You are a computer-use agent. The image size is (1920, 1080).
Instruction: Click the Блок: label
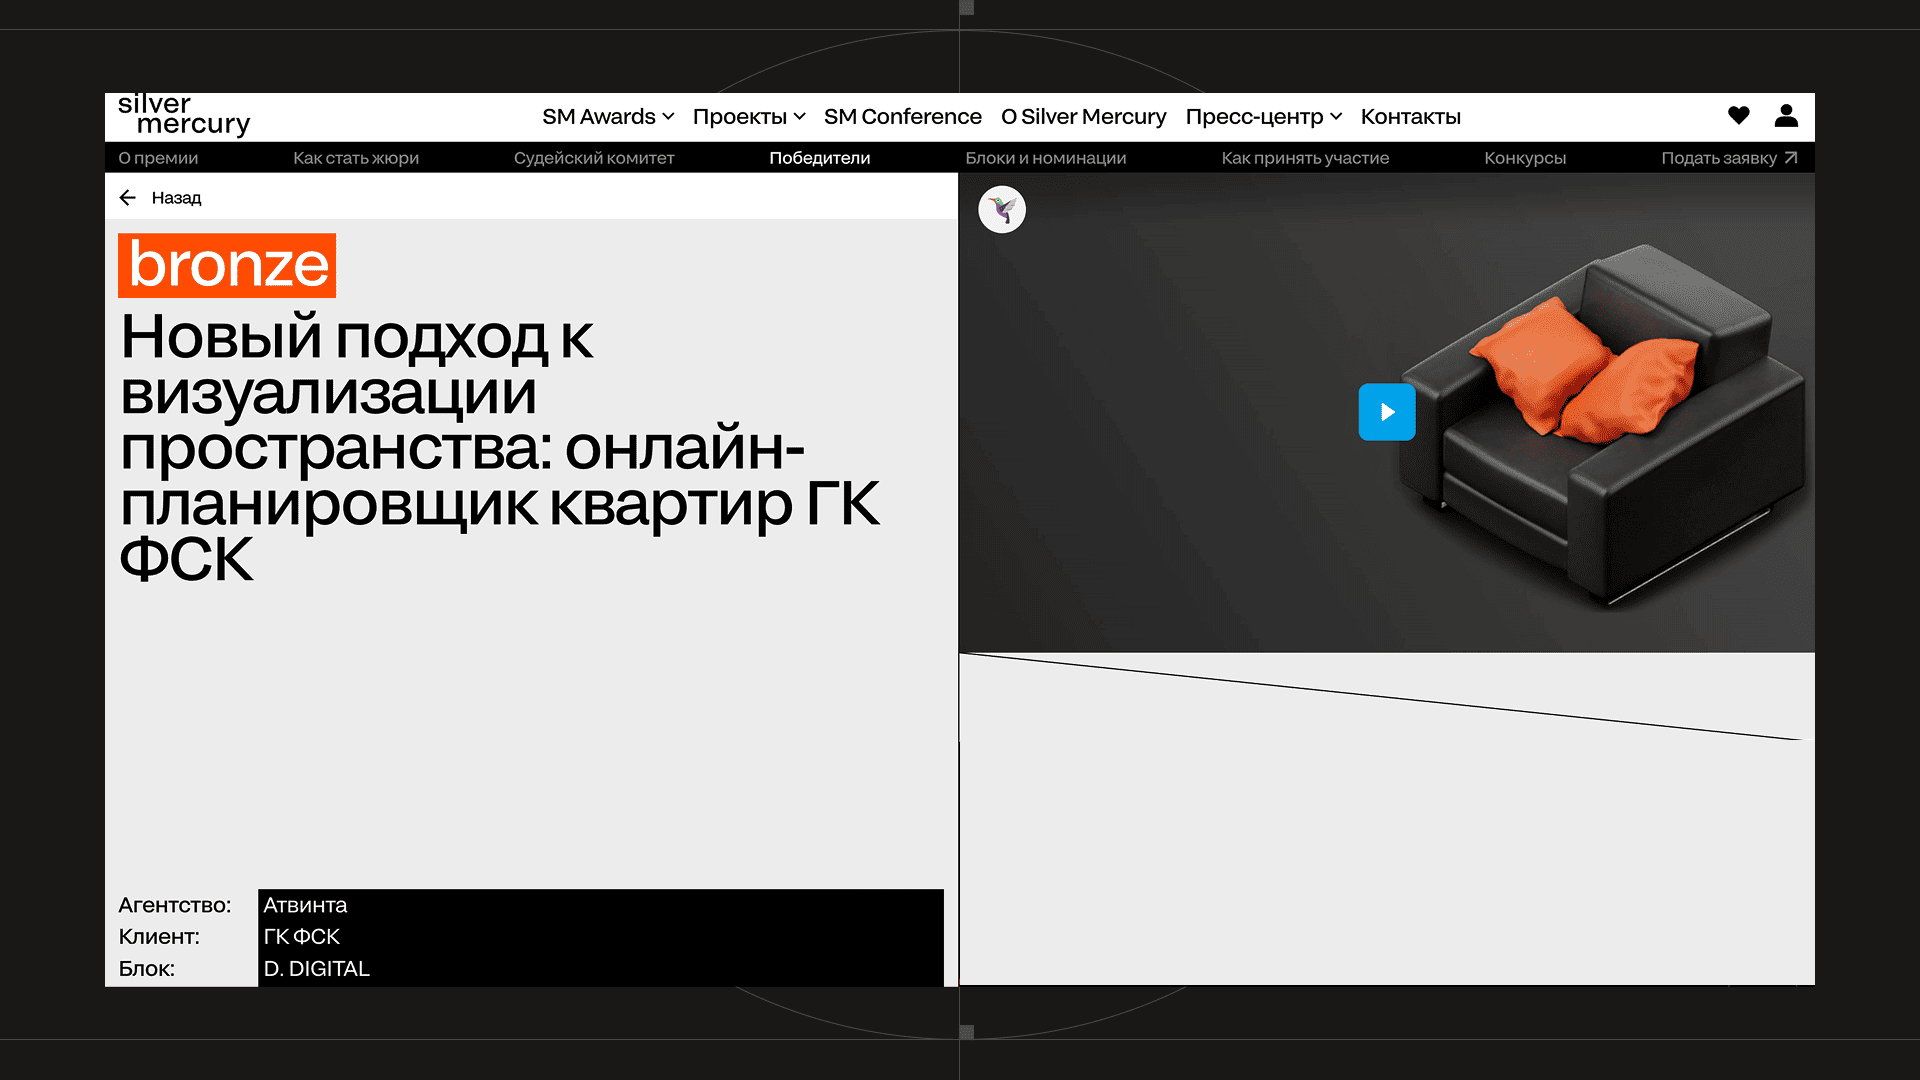[147, 969]
